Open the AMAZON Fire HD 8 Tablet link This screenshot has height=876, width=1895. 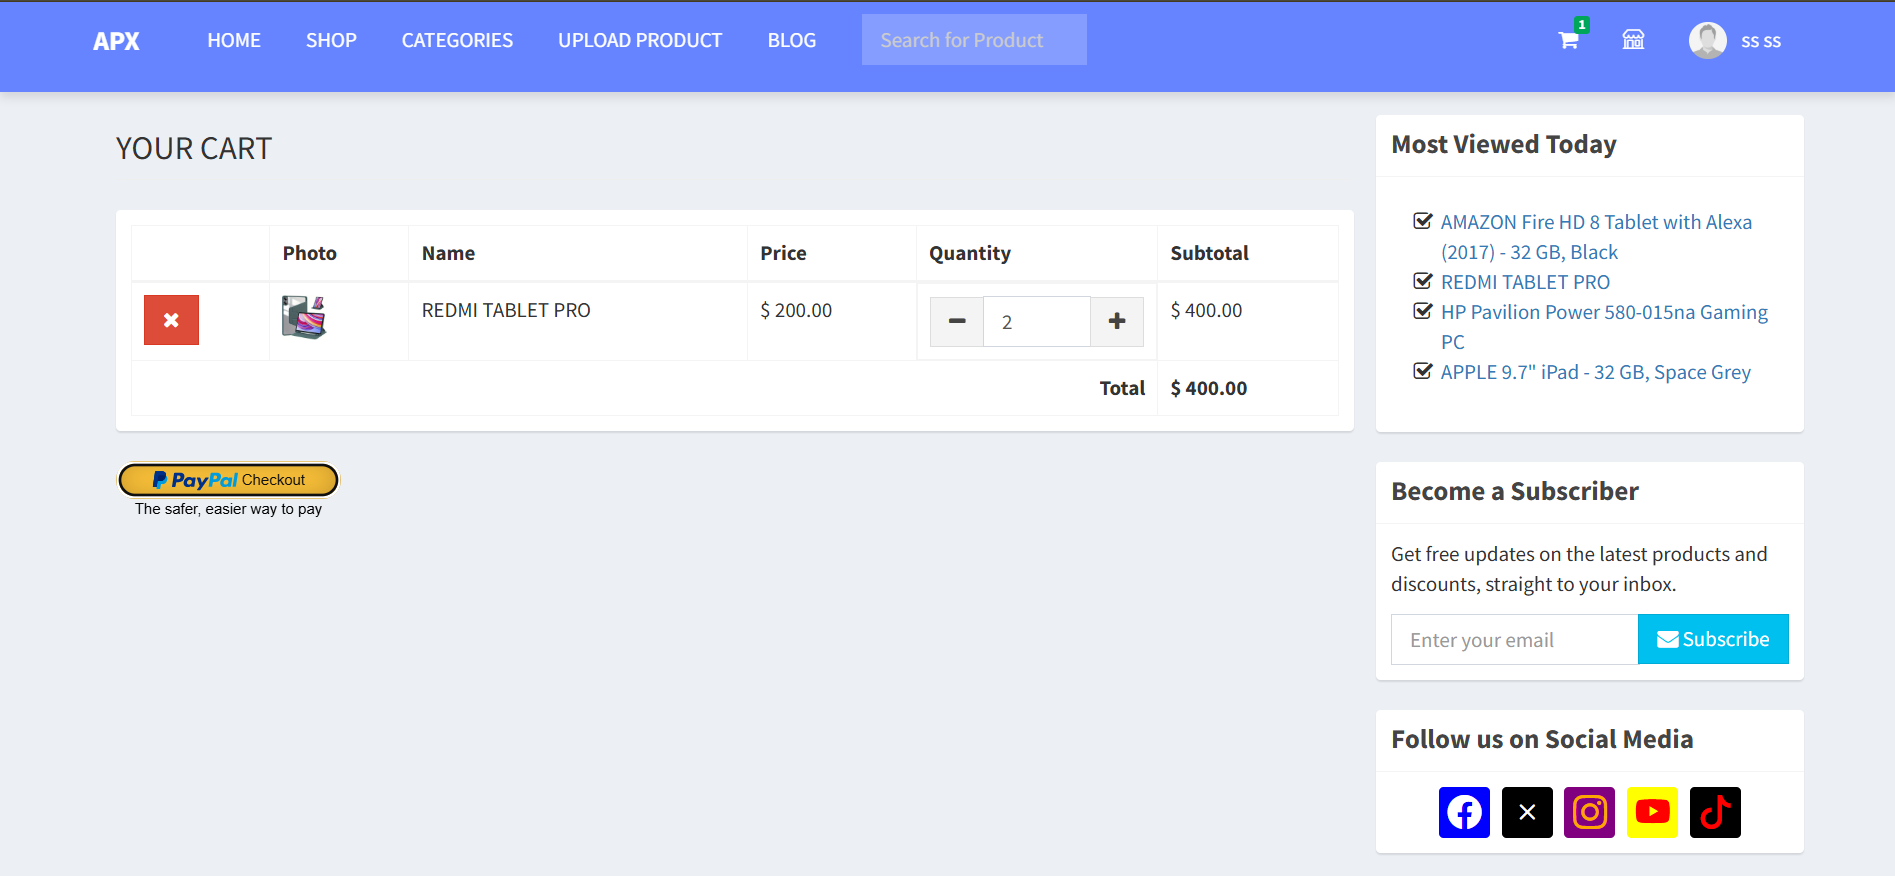click(x=1596, y=223)
